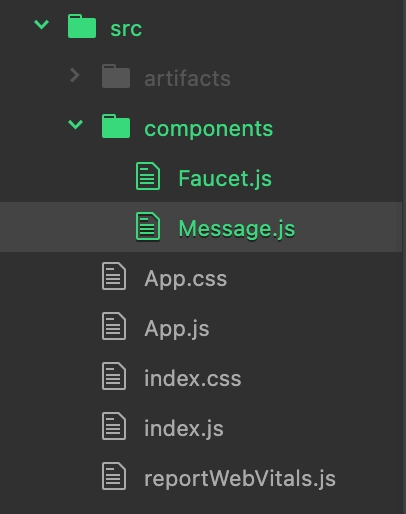The width and height of the screenshot is (406, 514).
Task: Open the App.js file
Action: coord(177,329)
